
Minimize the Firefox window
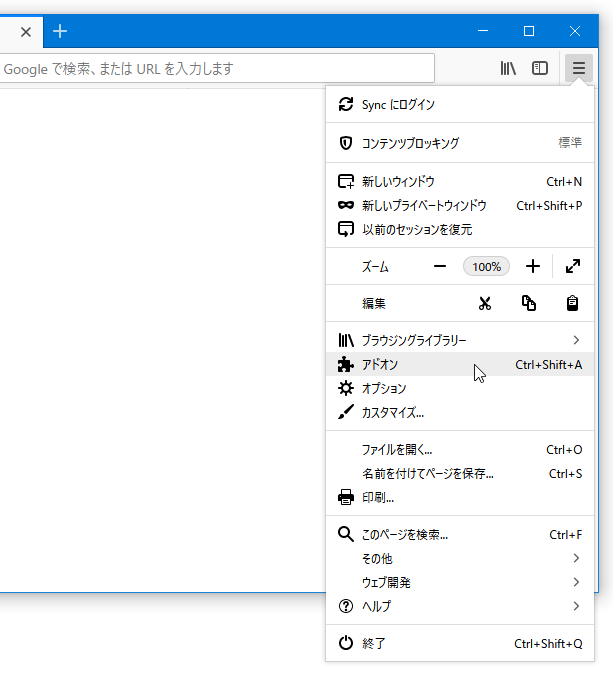(483, 31)
